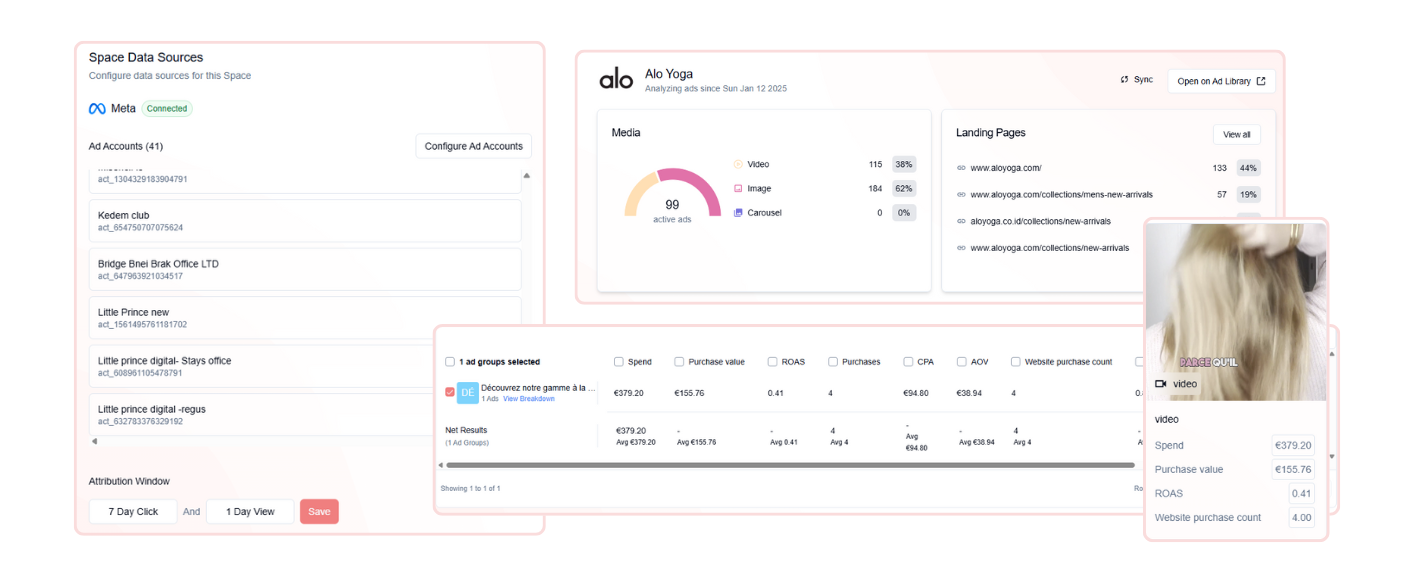Click the Connected status badge
Image resolution: width=1414 pixels, height=583 pixels.
click(x=167, y=109)
